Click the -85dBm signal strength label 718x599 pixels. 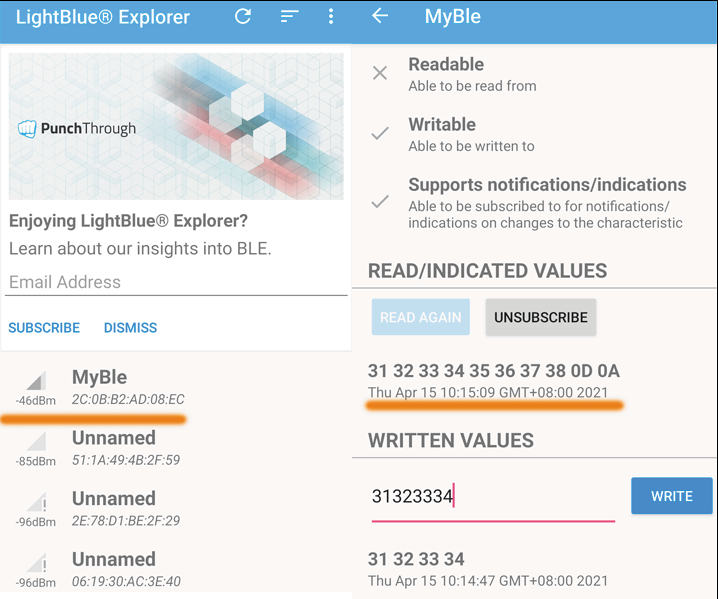tap(36, 461)
